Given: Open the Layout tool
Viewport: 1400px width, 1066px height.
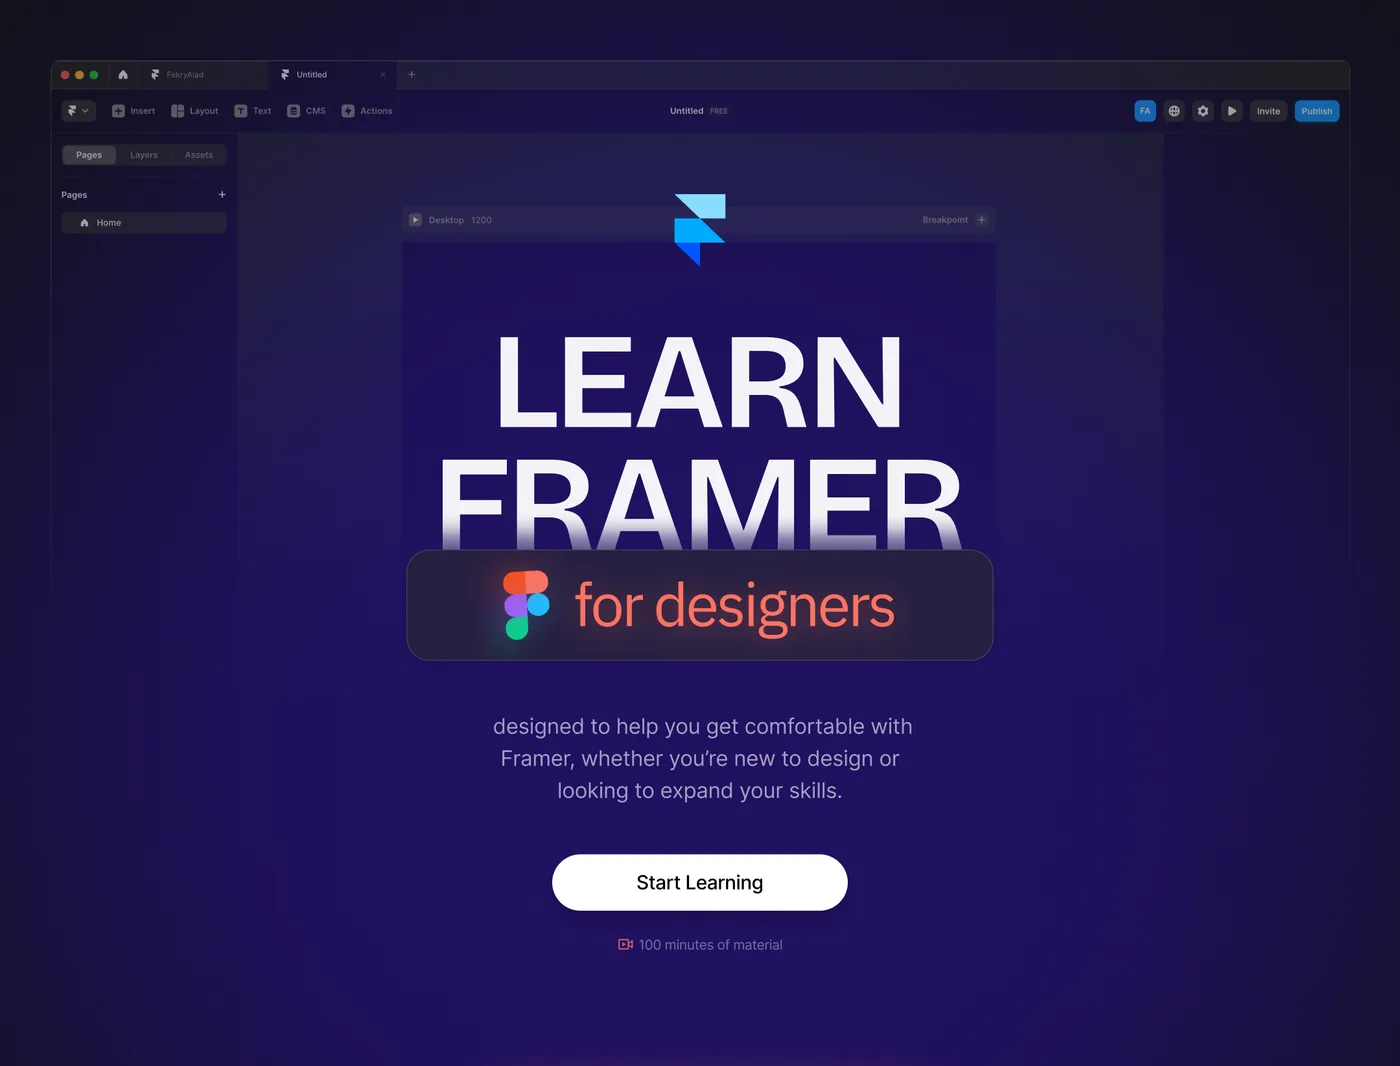Looking at the screenshot, I should 194,111.
